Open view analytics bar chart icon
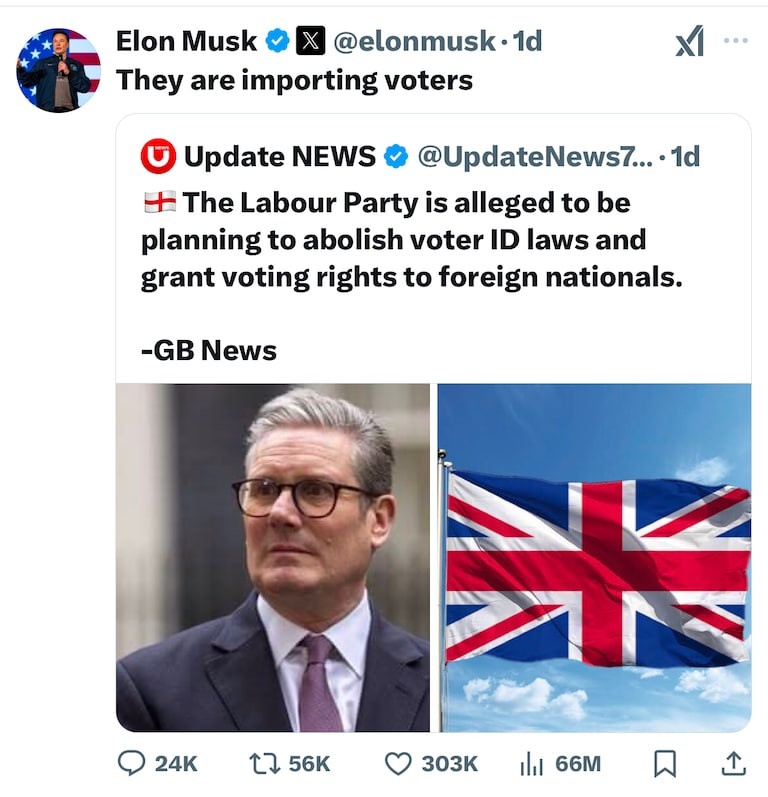Screen dimensions: 768x797 tap(531, 763)
